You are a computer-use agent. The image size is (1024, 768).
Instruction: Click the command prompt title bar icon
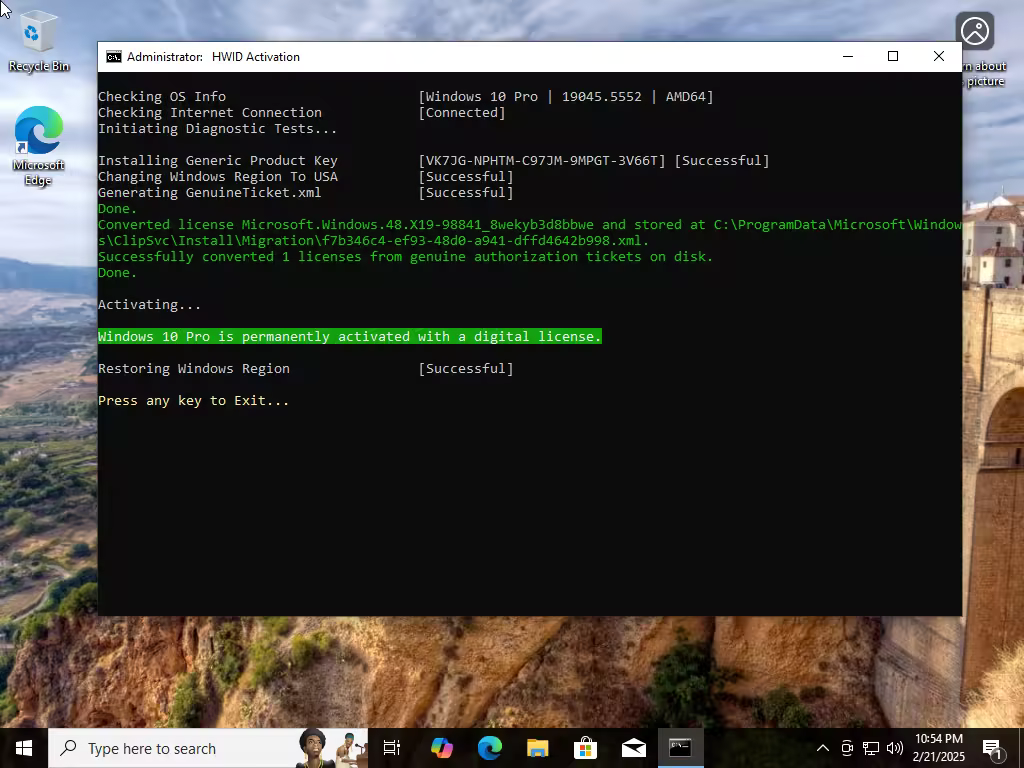114,57
